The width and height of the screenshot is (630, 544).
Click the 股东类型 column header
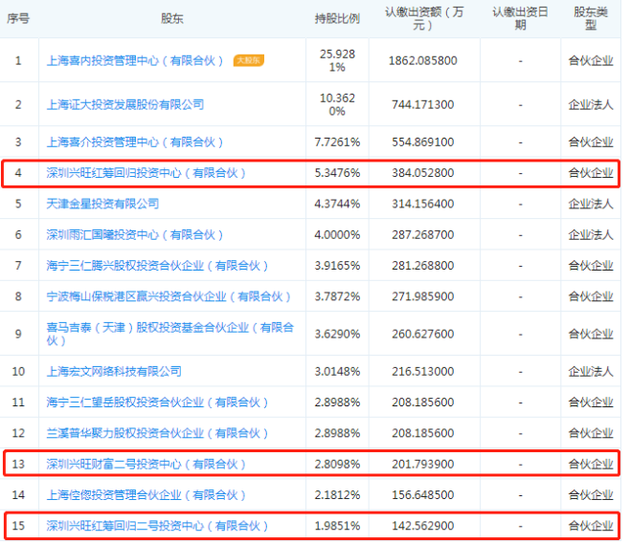point(591,18)
